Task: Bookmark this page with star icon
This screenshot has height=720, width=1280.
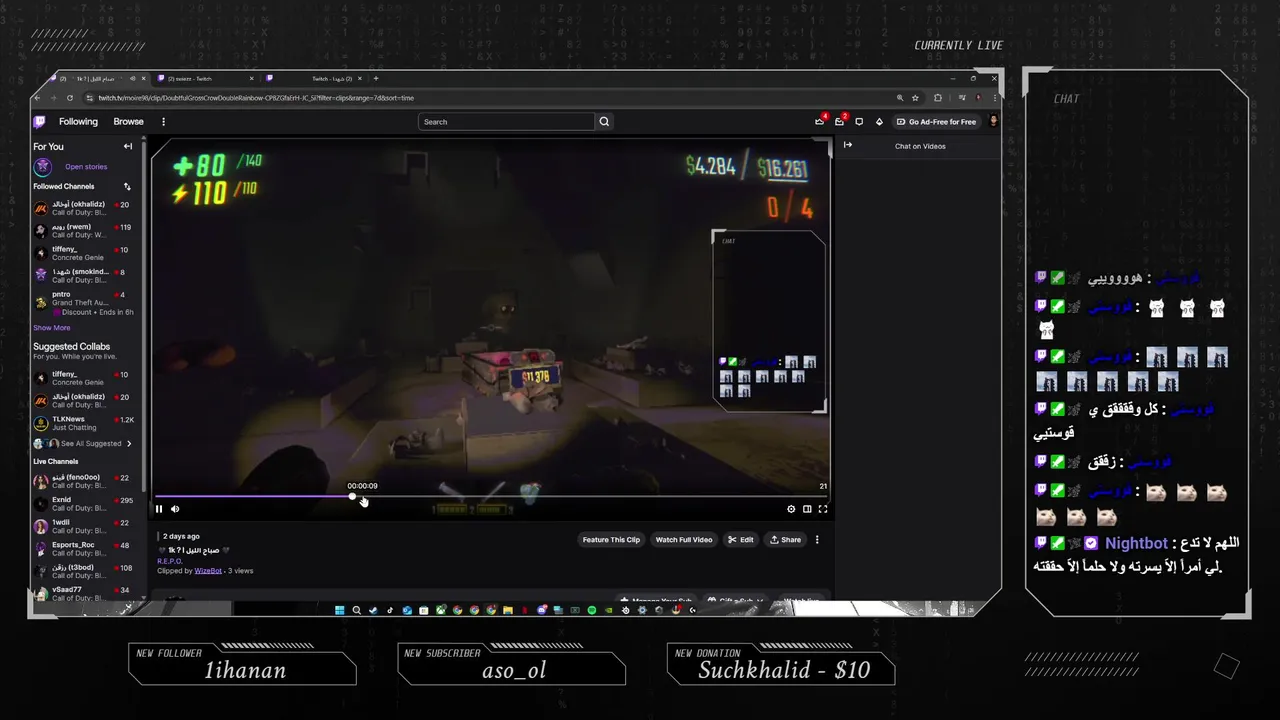Action: click(915, 98)
